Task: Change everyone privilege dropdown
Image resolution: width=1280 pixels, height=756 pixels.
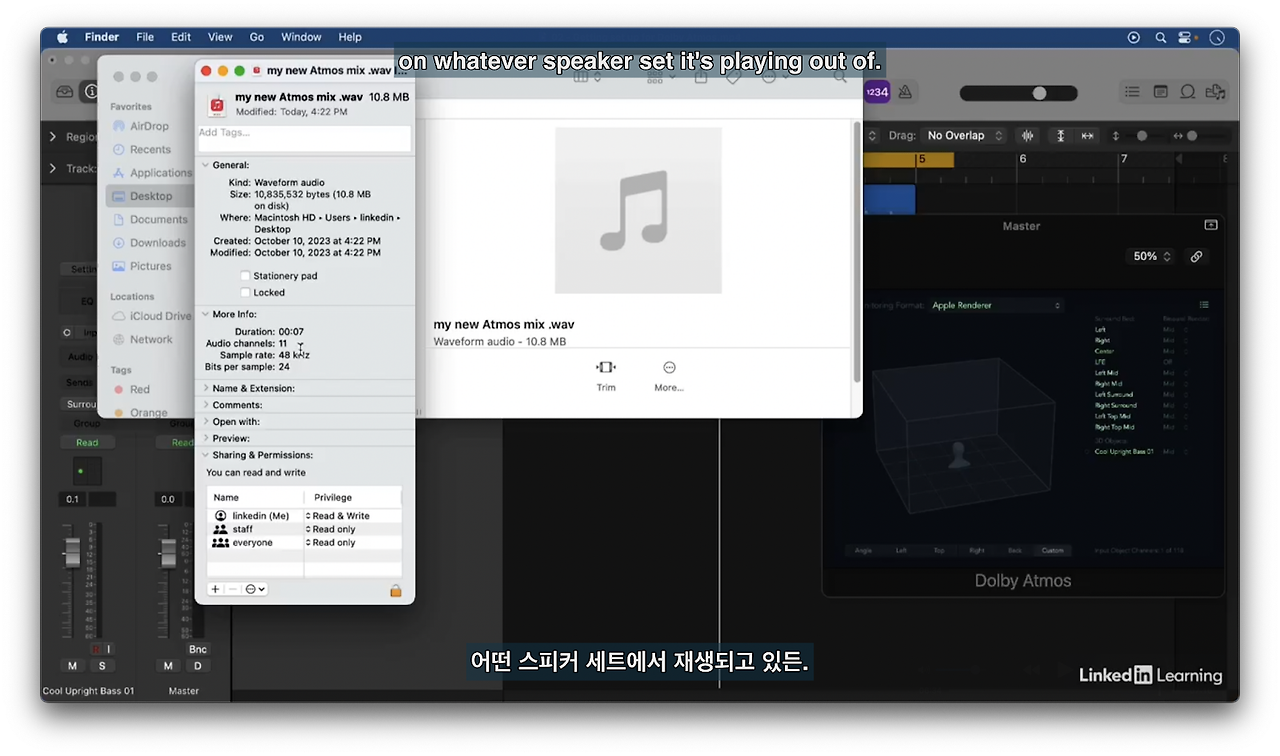Action: 331,543
